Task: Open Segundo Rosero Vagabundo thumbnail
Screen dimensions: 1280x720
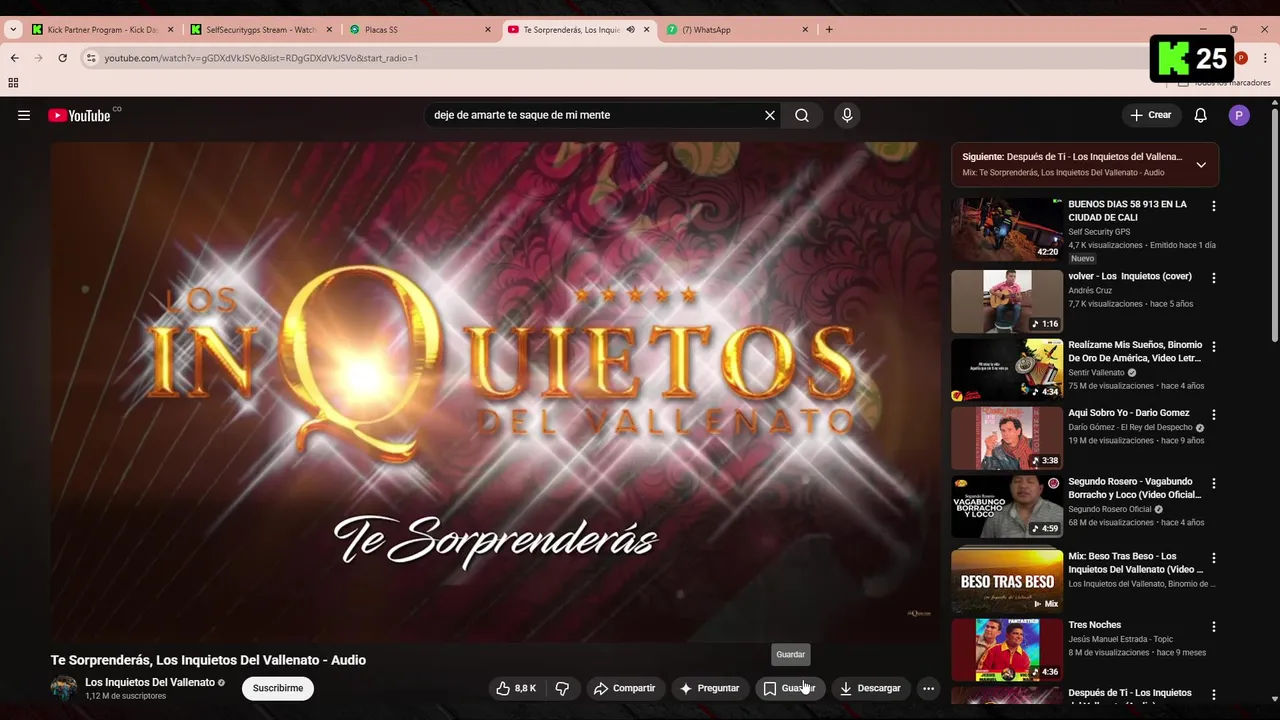Action: click(1007, 507)
